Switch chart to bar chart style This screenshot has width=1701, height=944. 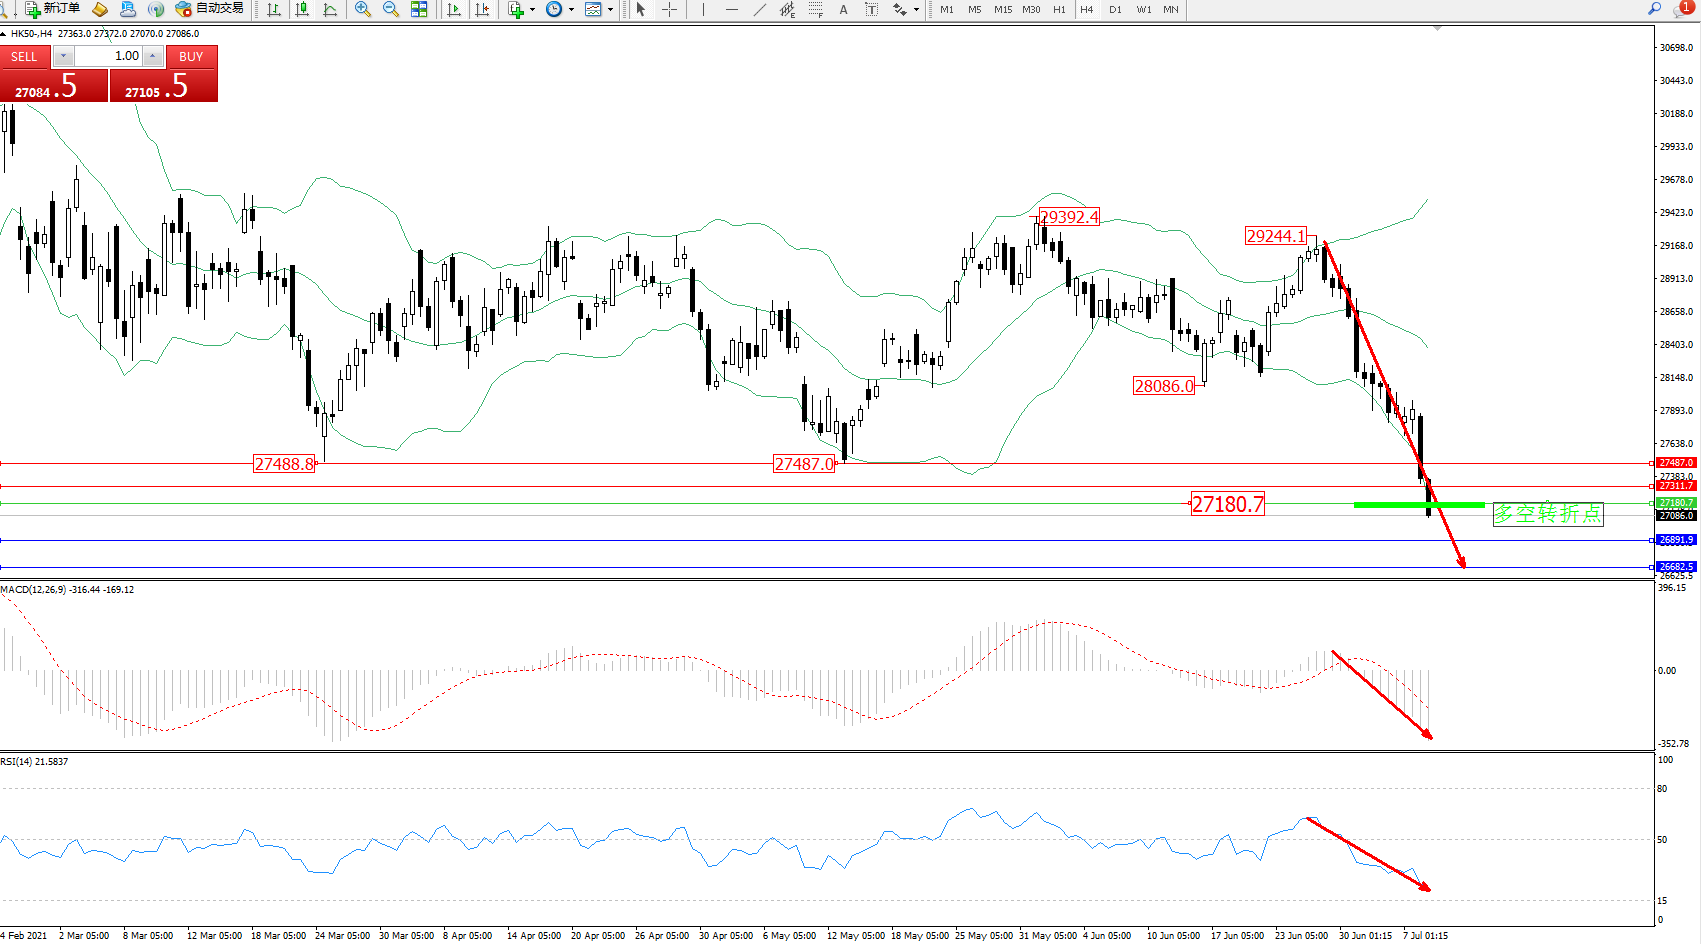point(273,9)
